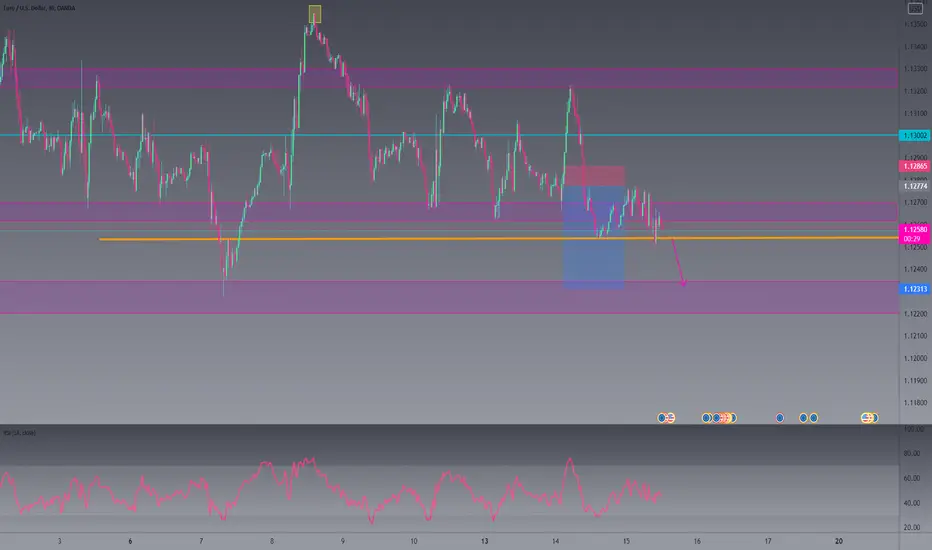Select the blue profit zone of short position

pos(594,238)
